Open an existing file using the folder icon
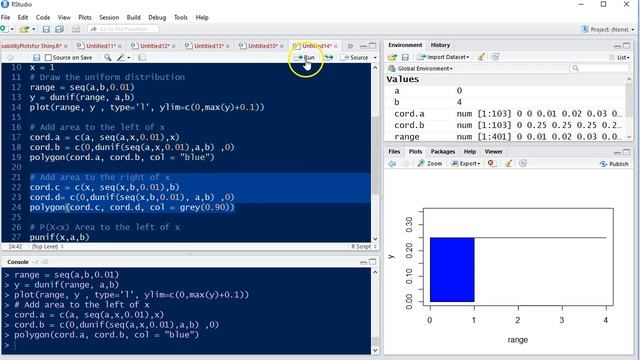 (x=24, y=29)
